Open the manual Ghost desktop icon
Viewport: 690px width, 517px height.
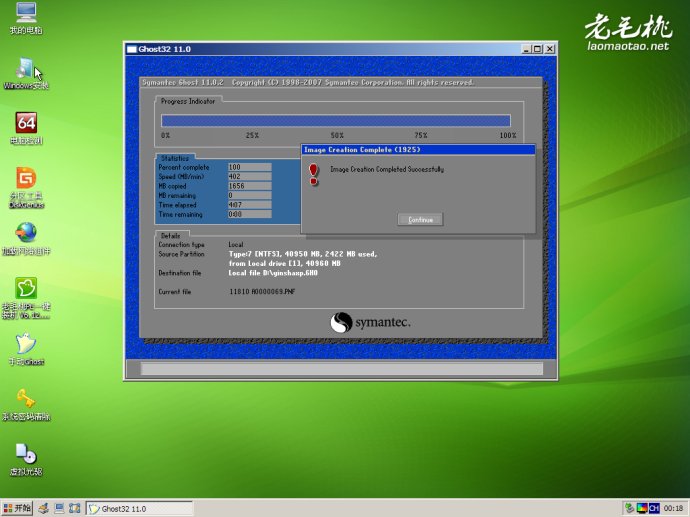tap(26, 344)
